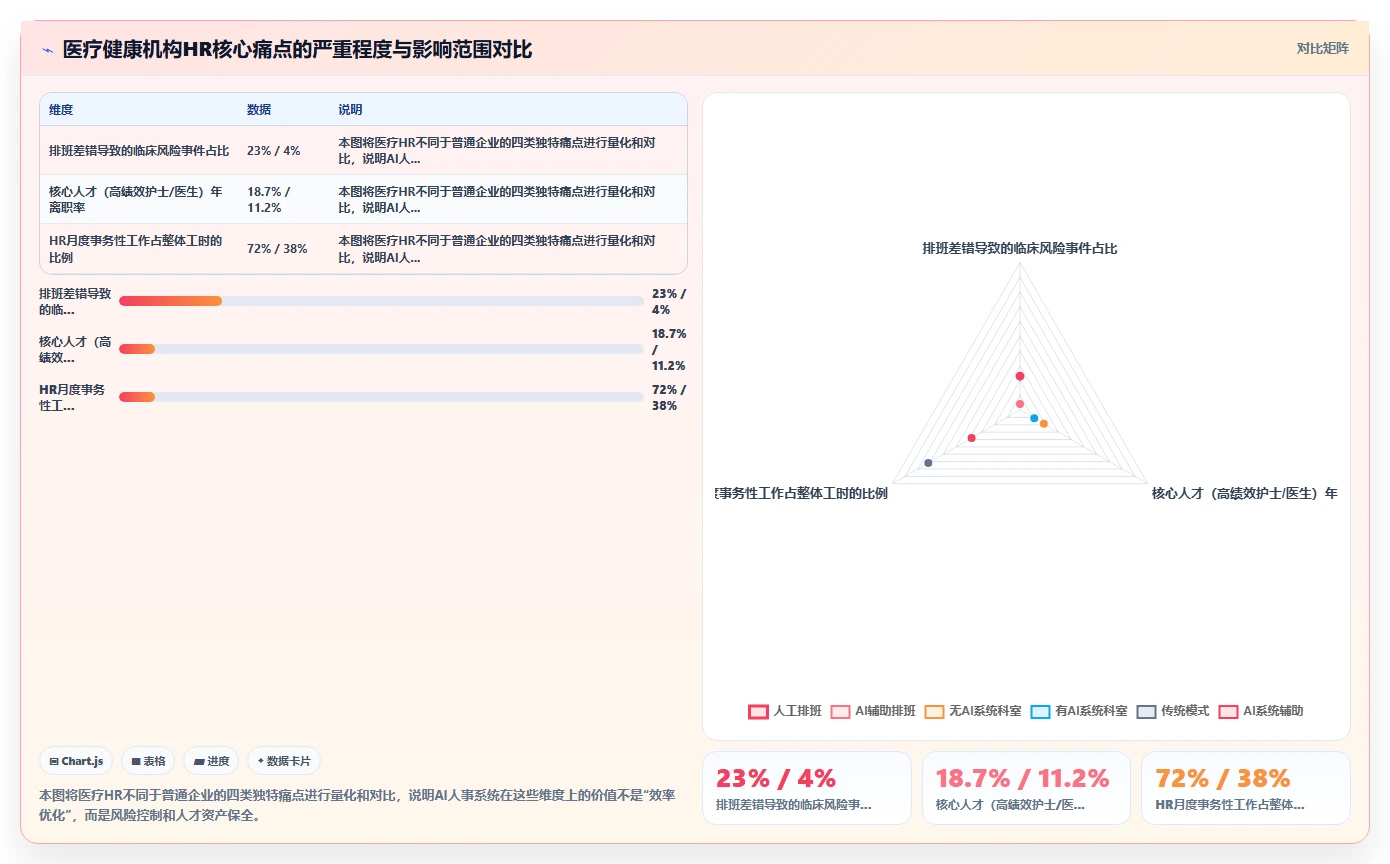Open the 23% / 4% data card
Viewport: 1390px width, 864px height.
tap(807, 788)
